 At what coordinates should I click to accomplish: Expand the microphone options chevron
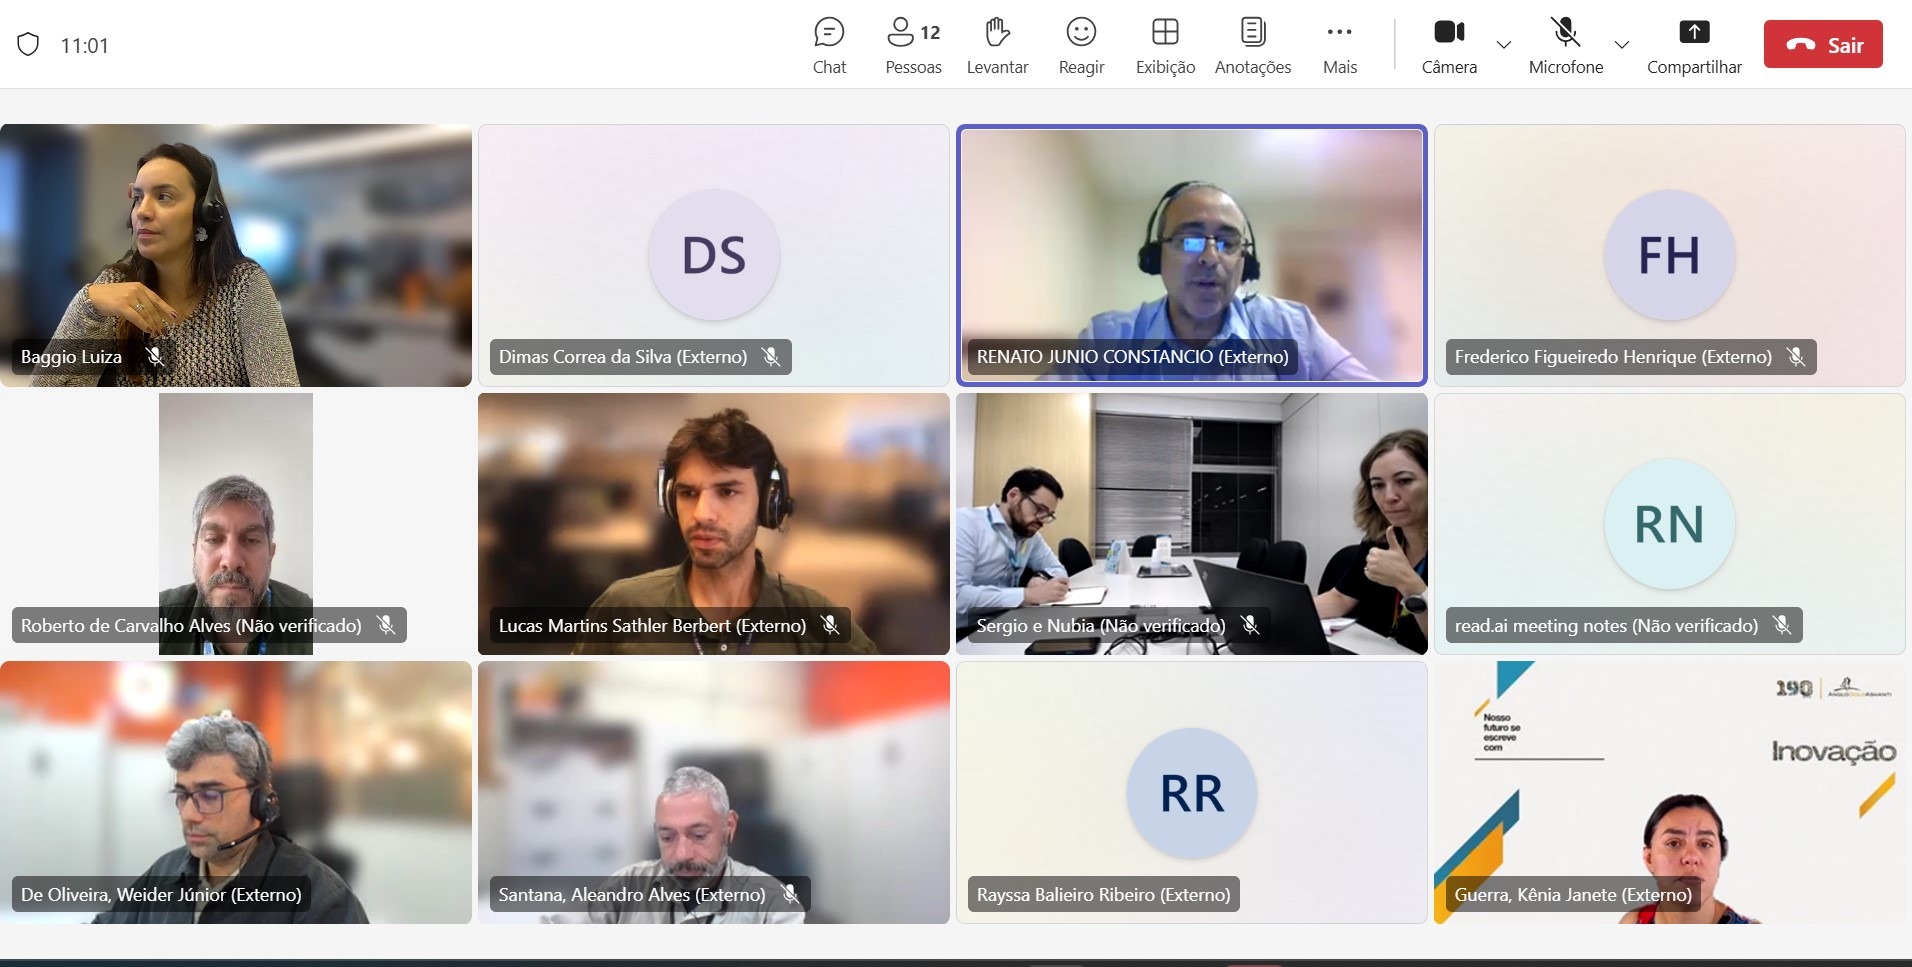point(1622,45)
